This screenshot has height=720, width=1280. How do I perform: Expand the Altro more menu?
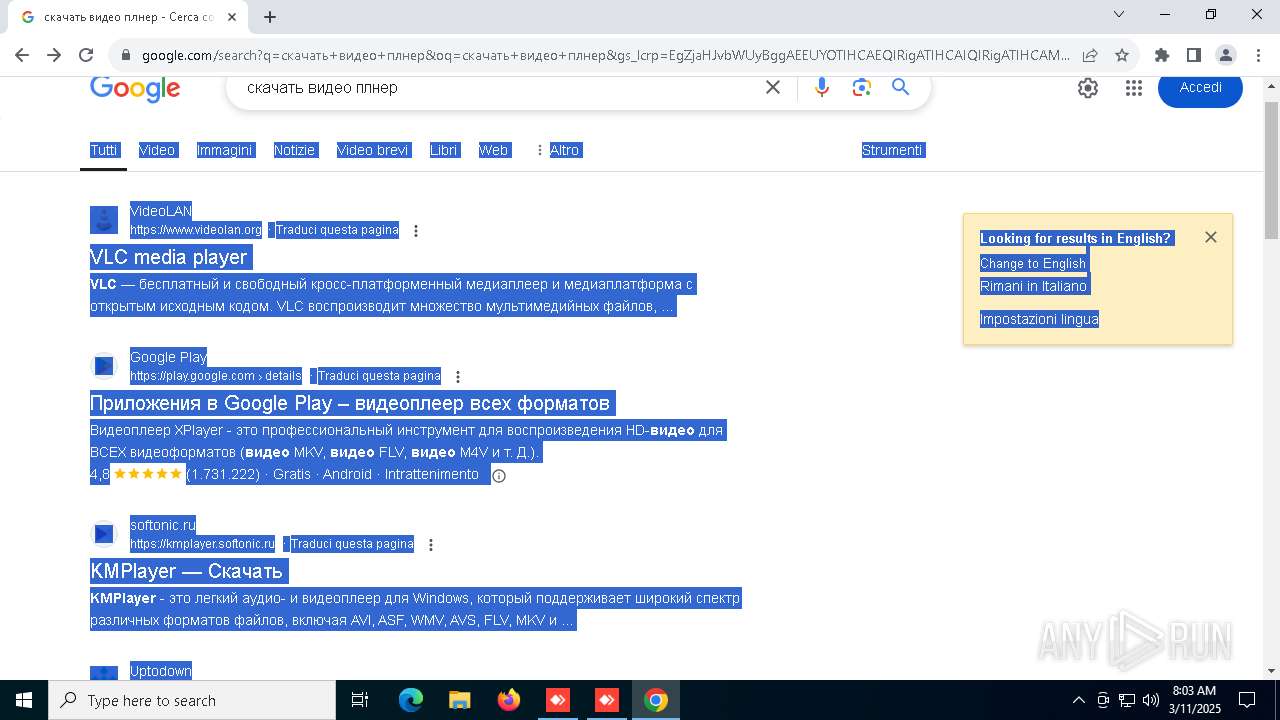click(x=558, y=150)
